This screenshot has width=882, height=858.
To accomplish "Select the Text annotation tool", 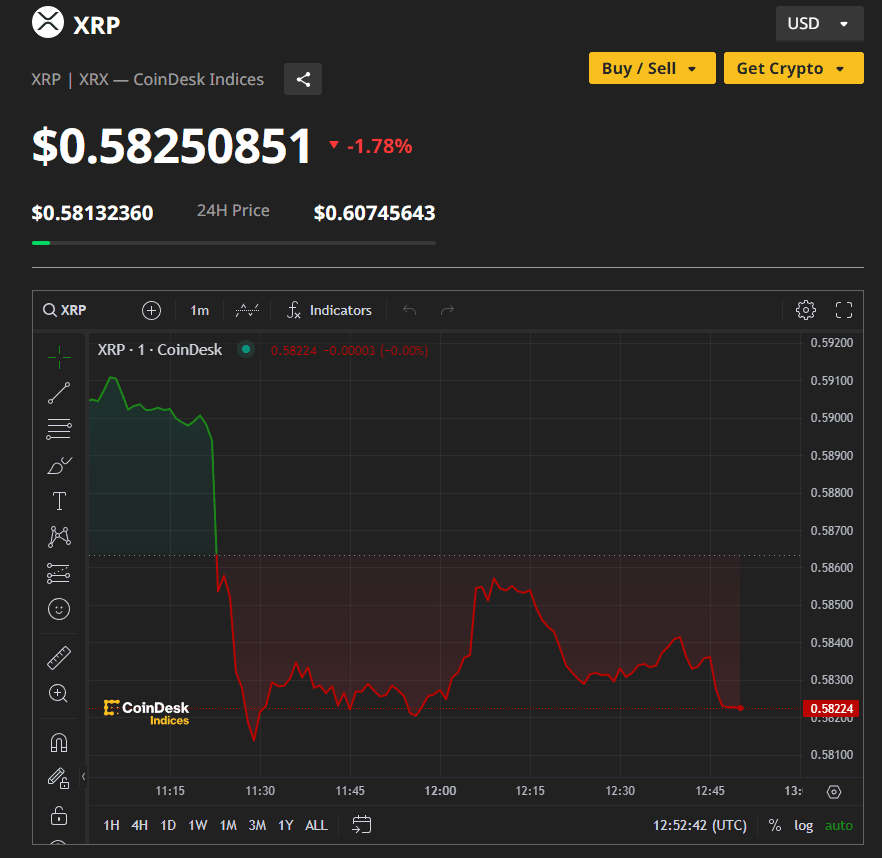I will 59,501.
